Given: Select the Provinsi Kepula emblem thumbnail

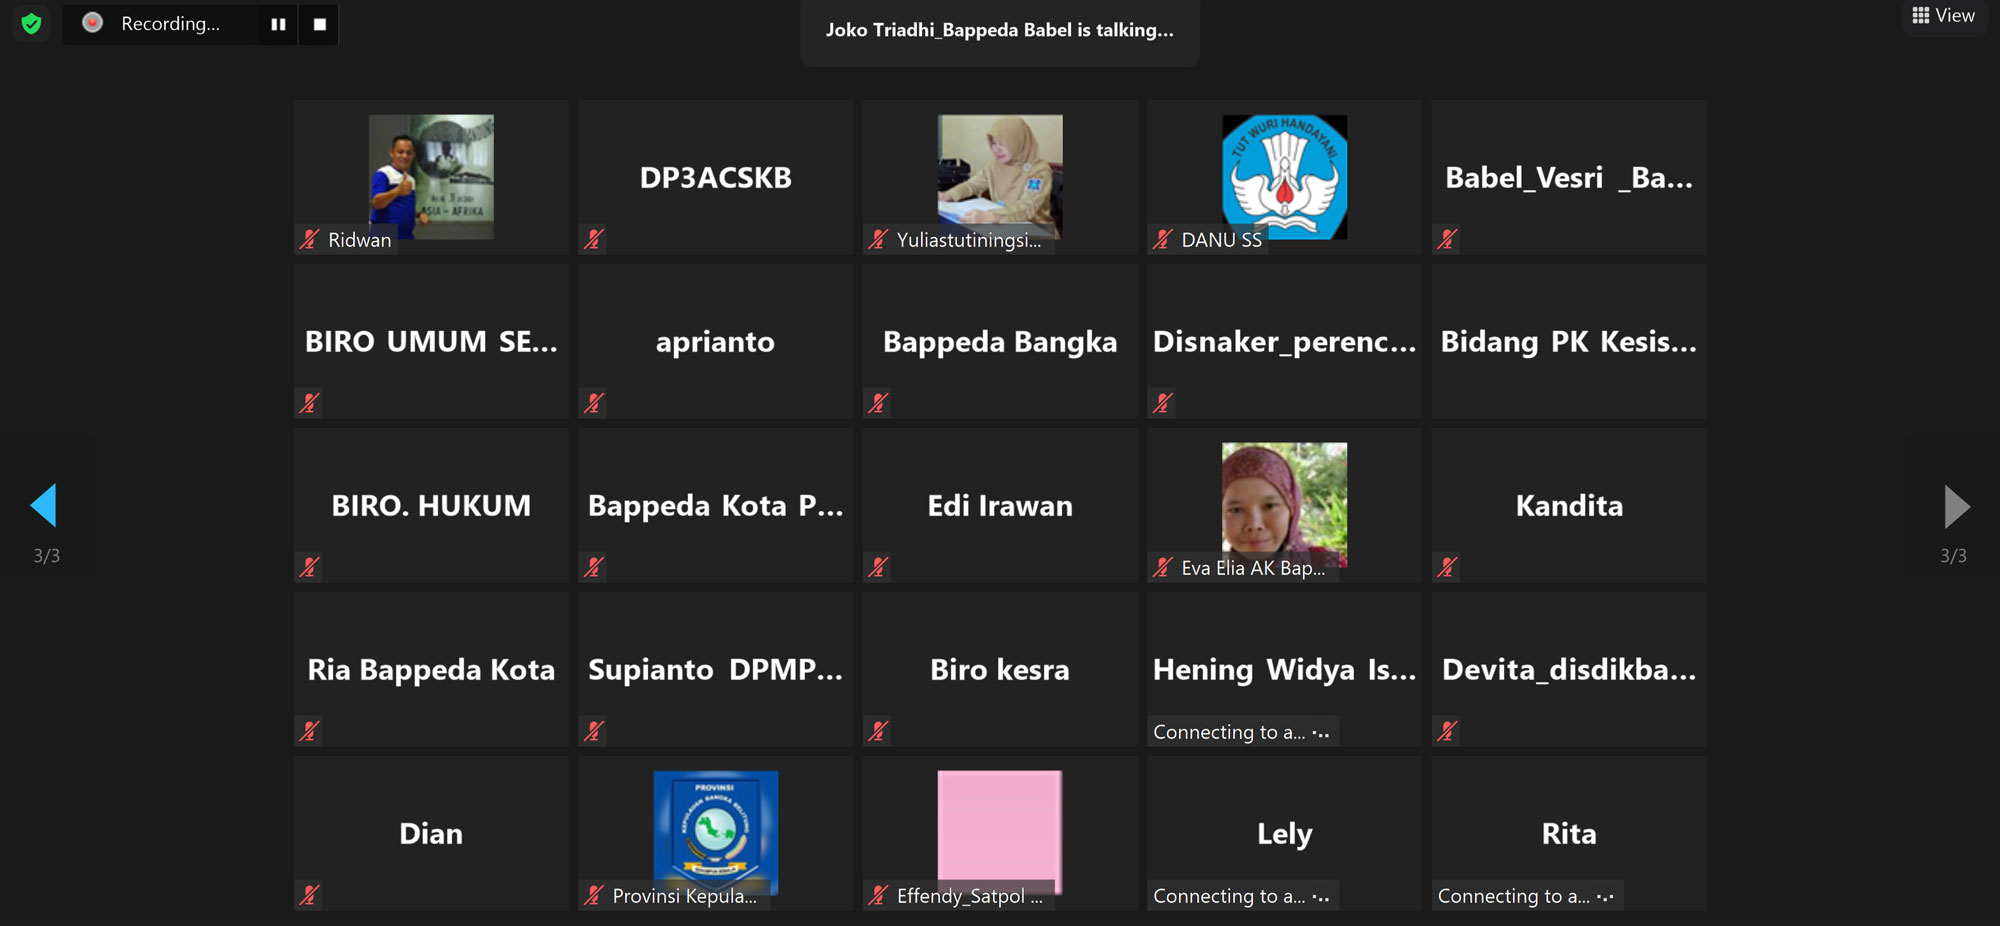Looking at the screenshot, I should 716,832.
